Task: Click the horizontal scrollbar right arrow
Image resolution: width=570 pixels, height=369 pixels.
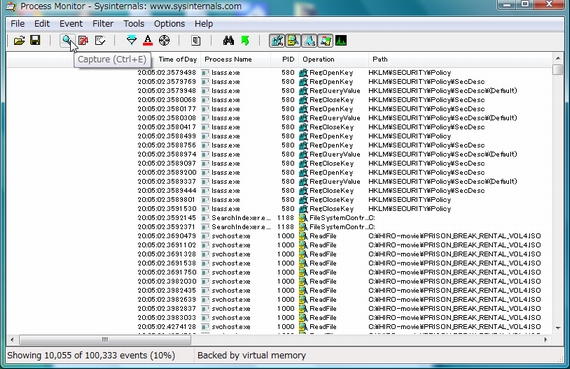Action: pyautogui.click(x=545, y=340)
